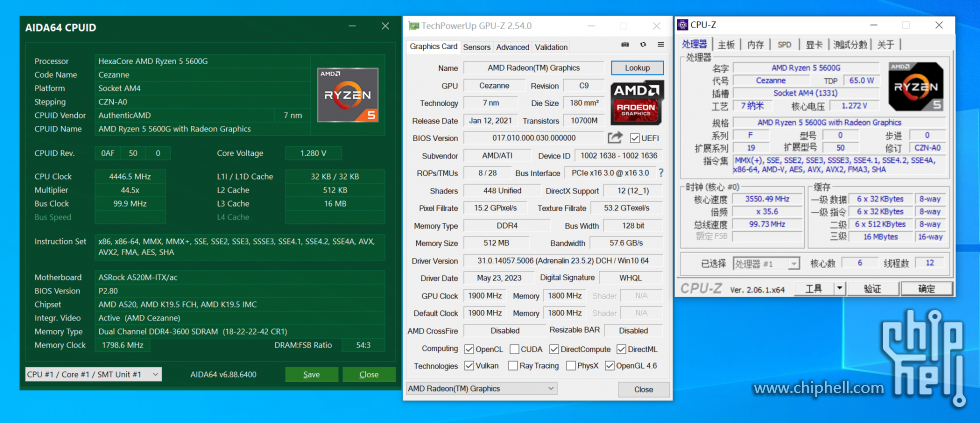
Task: Click the Device ID value 1002 1638 - 1002 1636
Action: [x=619, y=156]
